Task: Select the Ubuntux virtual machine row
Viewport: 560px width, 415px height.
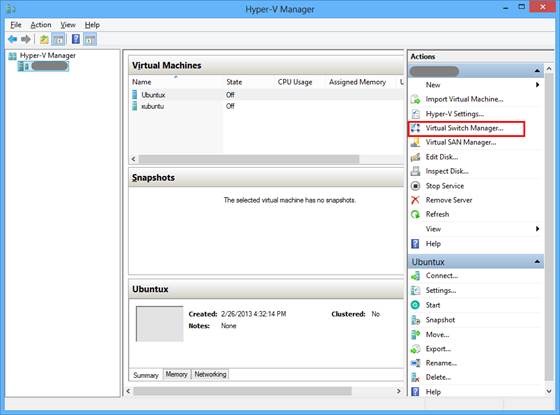Action: 266,95
